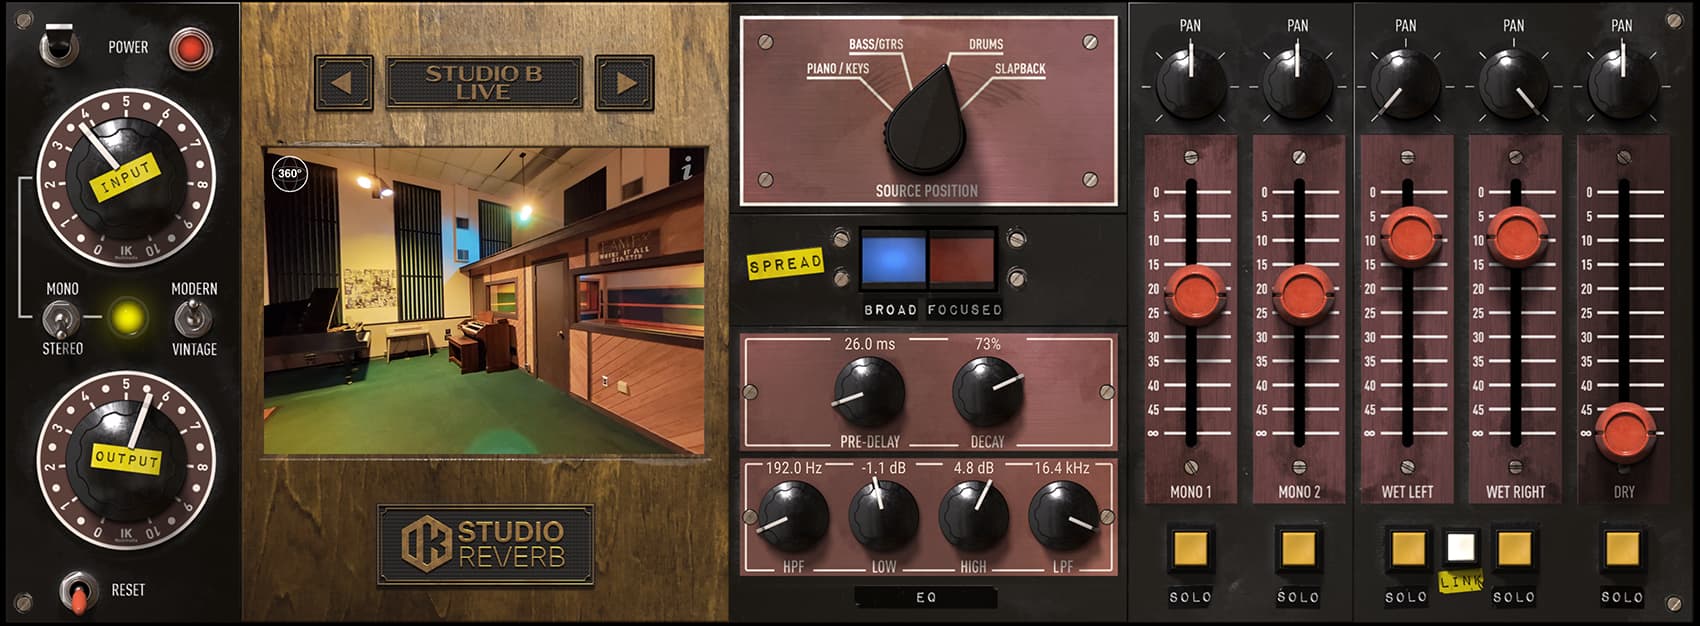The width and height of the screenshot is (1700, 626).
Task: Open the 360° room view icon
Action: 289,174
